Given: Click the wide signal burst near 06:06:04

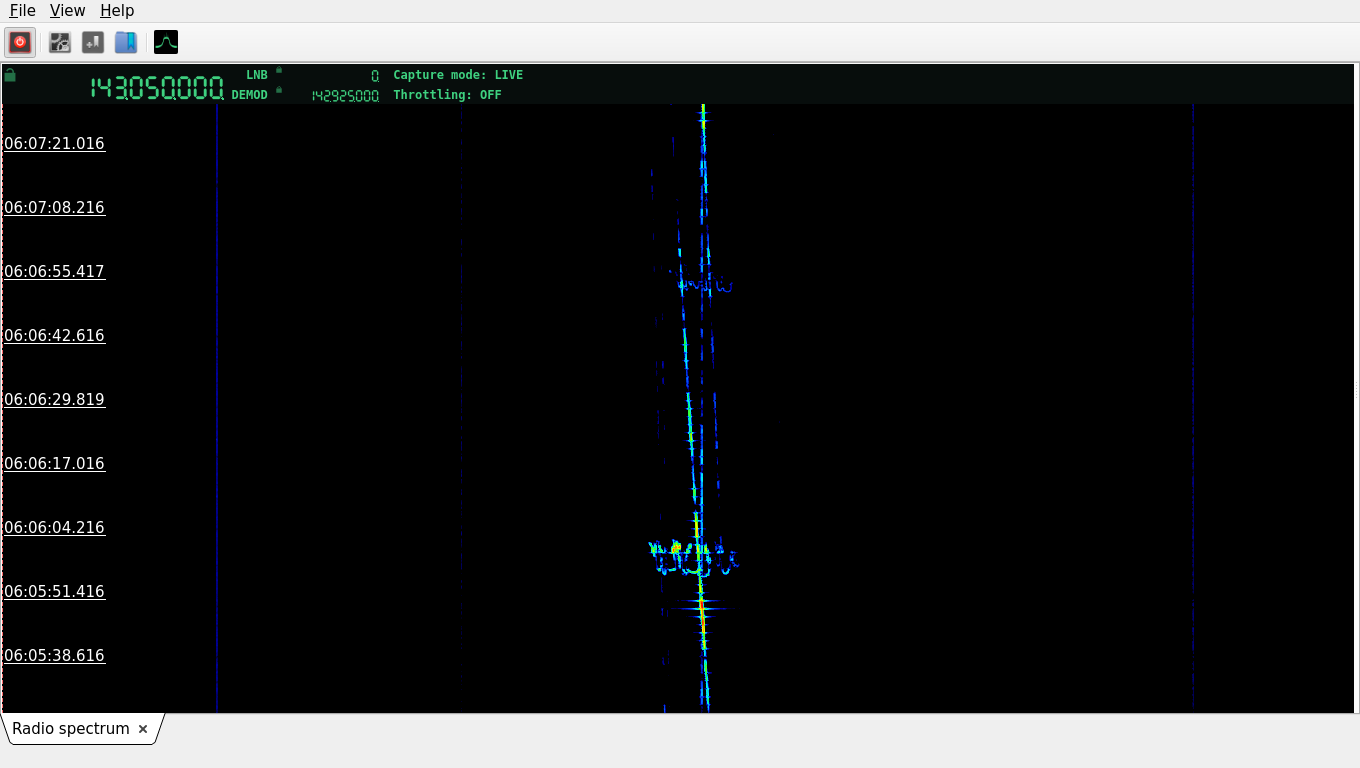Looking at the screenshot, I should (x=693, y=557).
